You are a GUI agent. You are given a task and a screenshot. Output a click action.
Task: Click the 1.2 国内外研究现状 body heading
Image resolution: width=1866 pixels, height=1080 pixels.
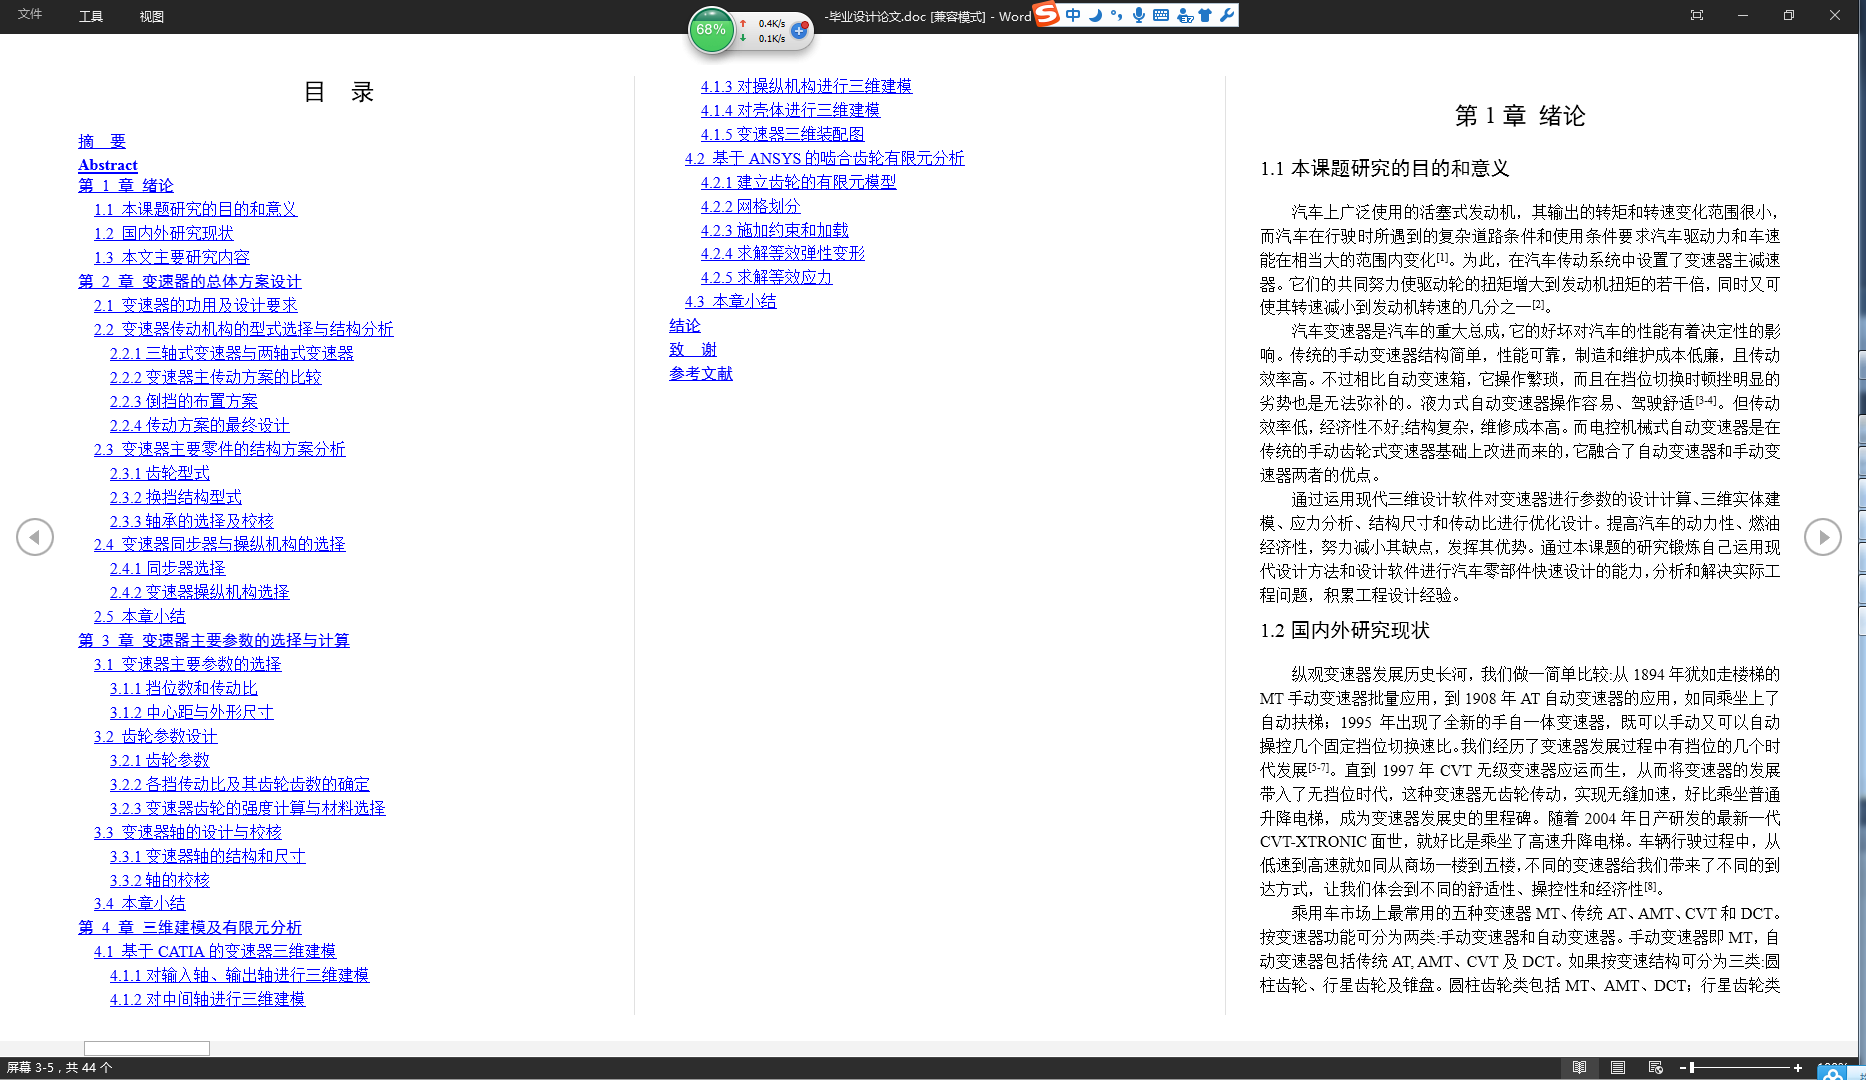1345,630
